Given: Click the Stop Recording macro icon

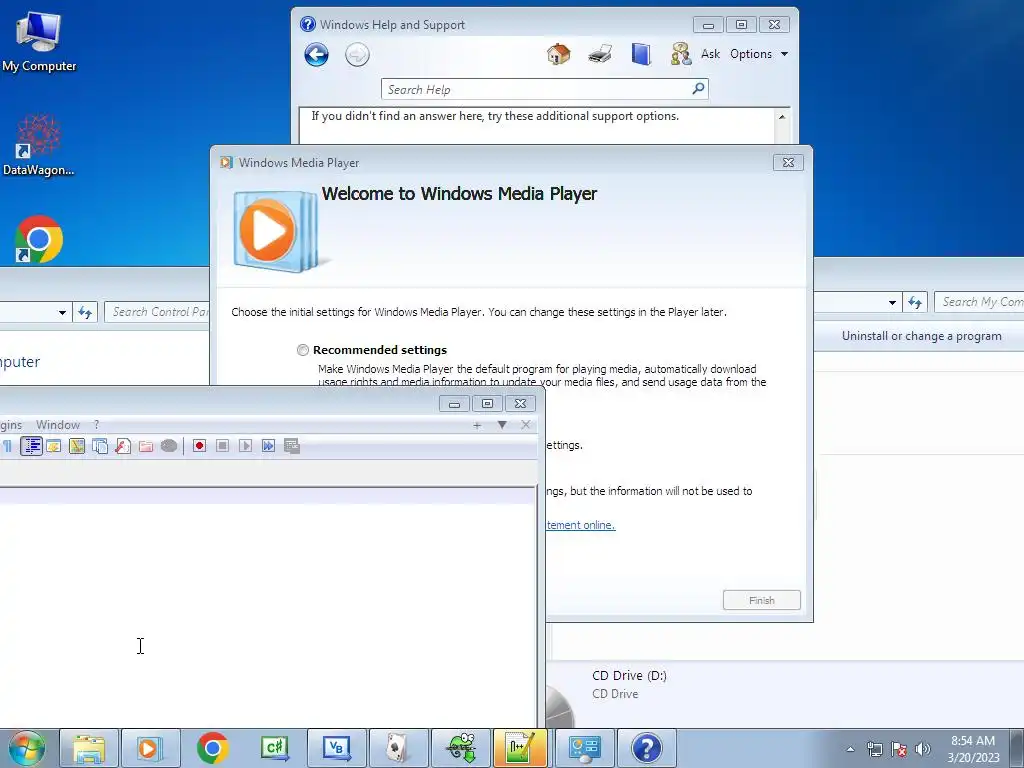Looking at the screenshot, I should (223, 446).
